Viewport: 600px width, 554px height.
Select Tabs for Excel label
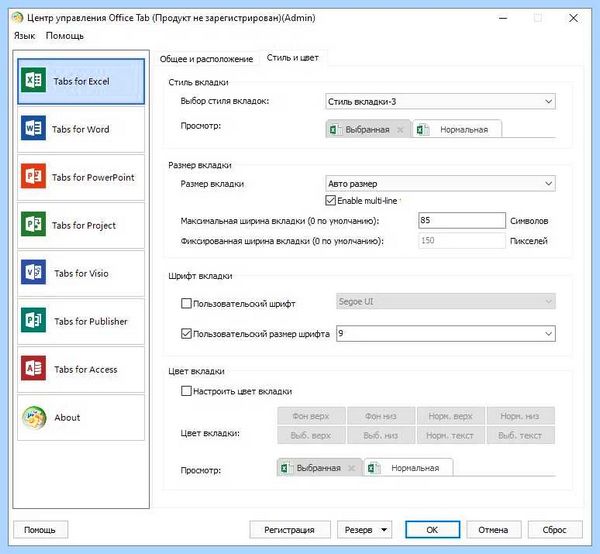82,81
